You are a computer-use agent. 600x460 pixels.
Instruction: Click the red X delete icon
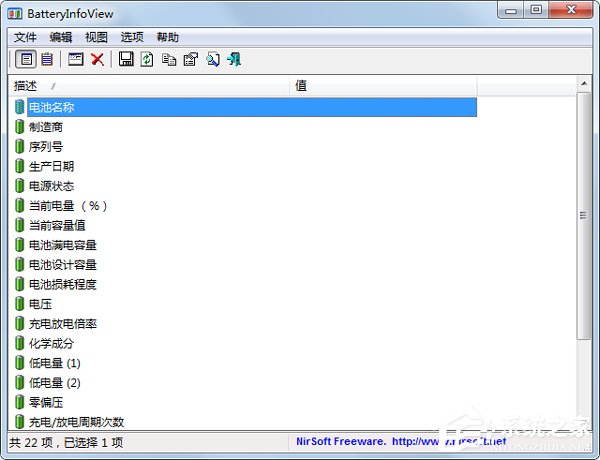pos(97,60)
